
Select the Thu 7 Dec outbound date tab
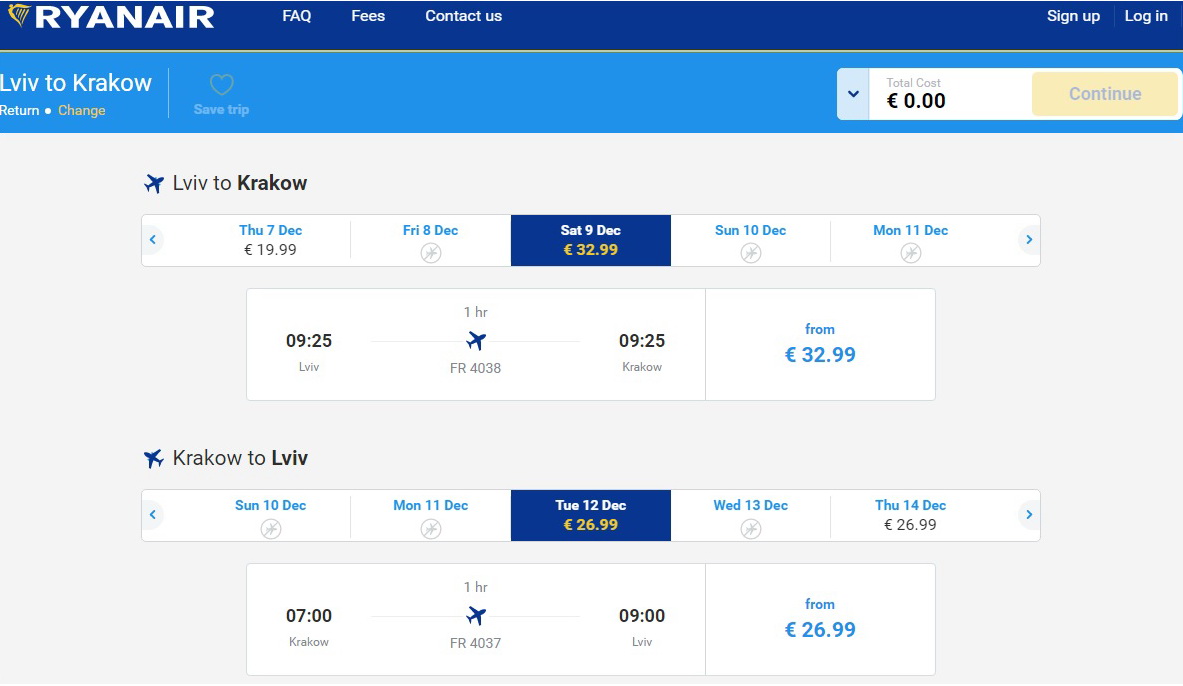pyautogui.click(x=270, y=240)
